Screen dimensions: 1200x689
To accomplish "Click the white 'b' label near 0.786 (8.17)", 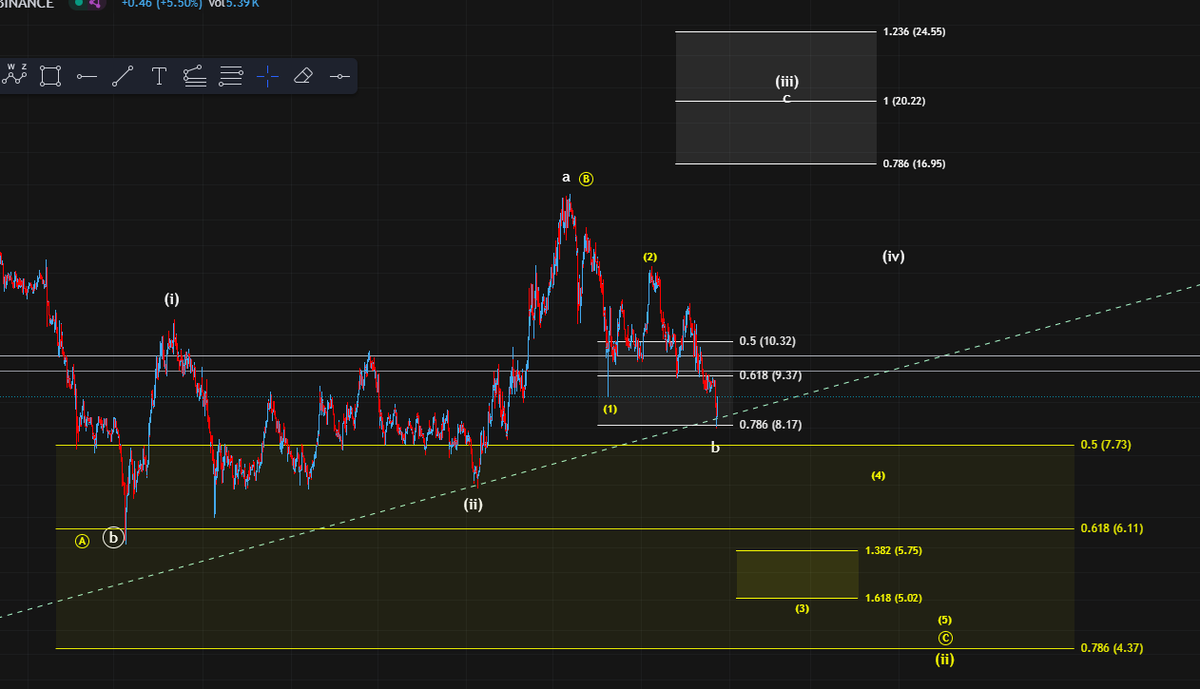I will (x=715, y=447).
